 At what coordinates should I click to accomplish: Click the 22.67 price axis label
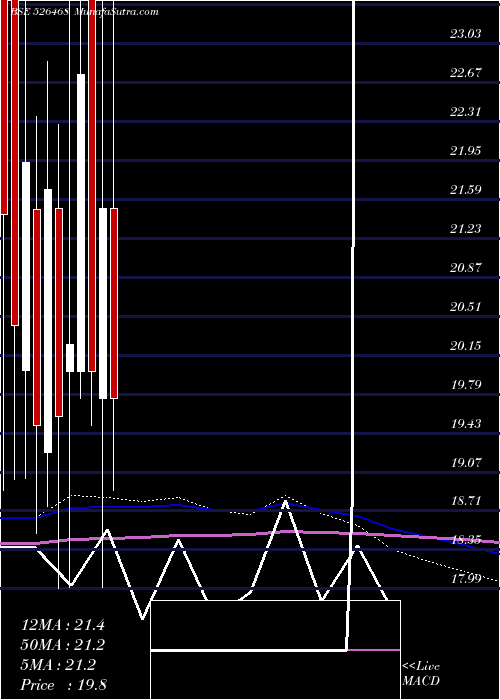point(466,73)
